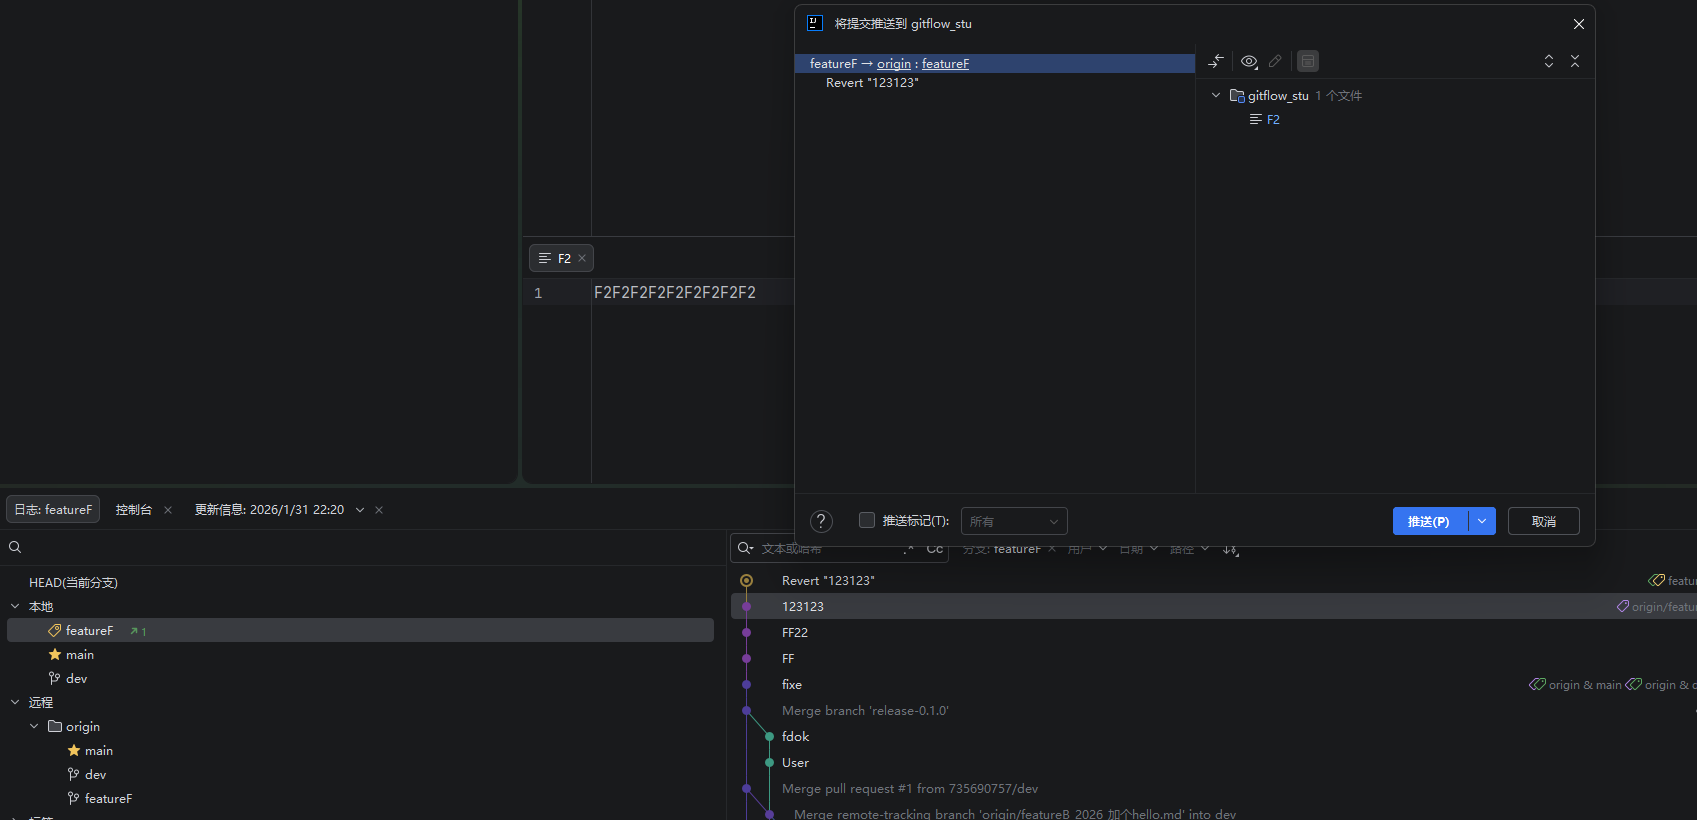Click the branch search magnifier icon
The width and height of the screenshot is (1697, 820).
(15, 547)
